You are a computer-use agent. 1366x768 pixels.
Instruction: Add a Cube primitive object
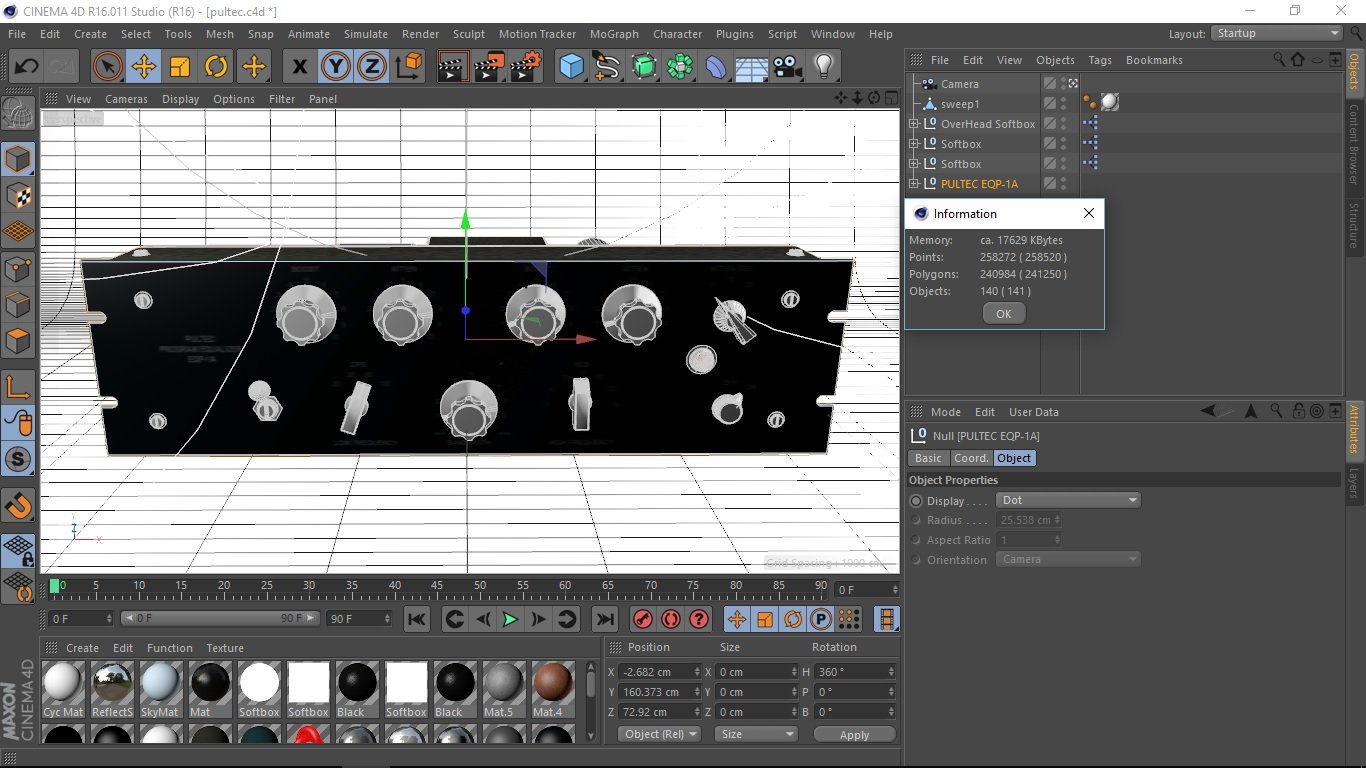point(571,67)
